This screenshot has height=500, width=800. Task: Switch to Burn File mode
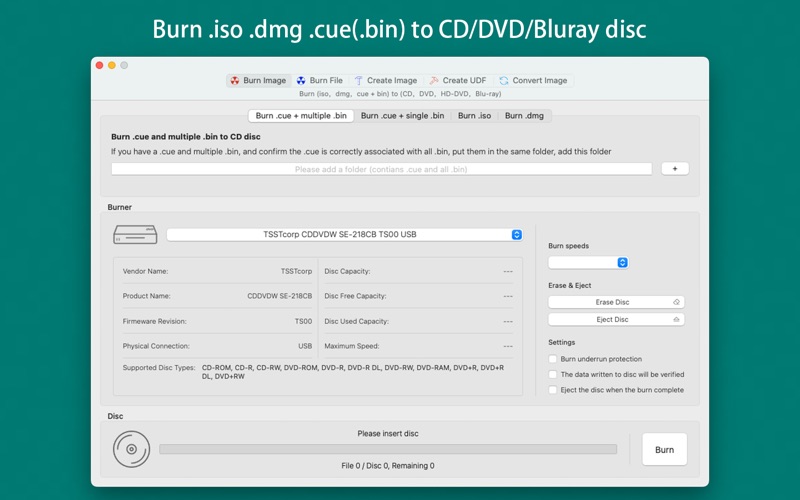[x=320, y=81]
